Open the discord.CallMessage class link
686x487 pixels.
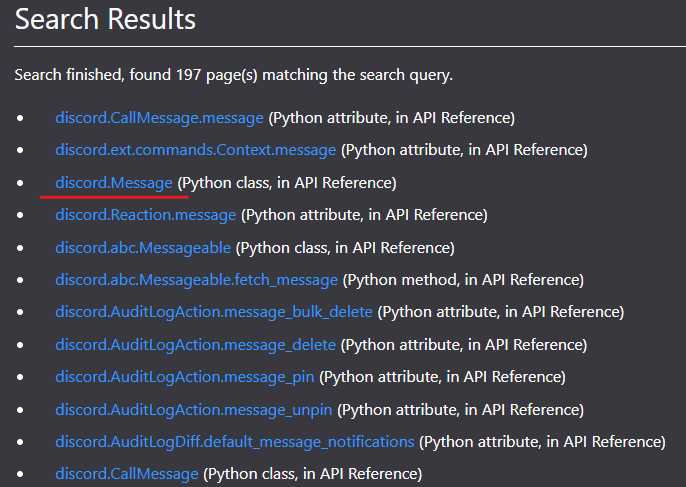pyautogui.click(x=127, y=474)
